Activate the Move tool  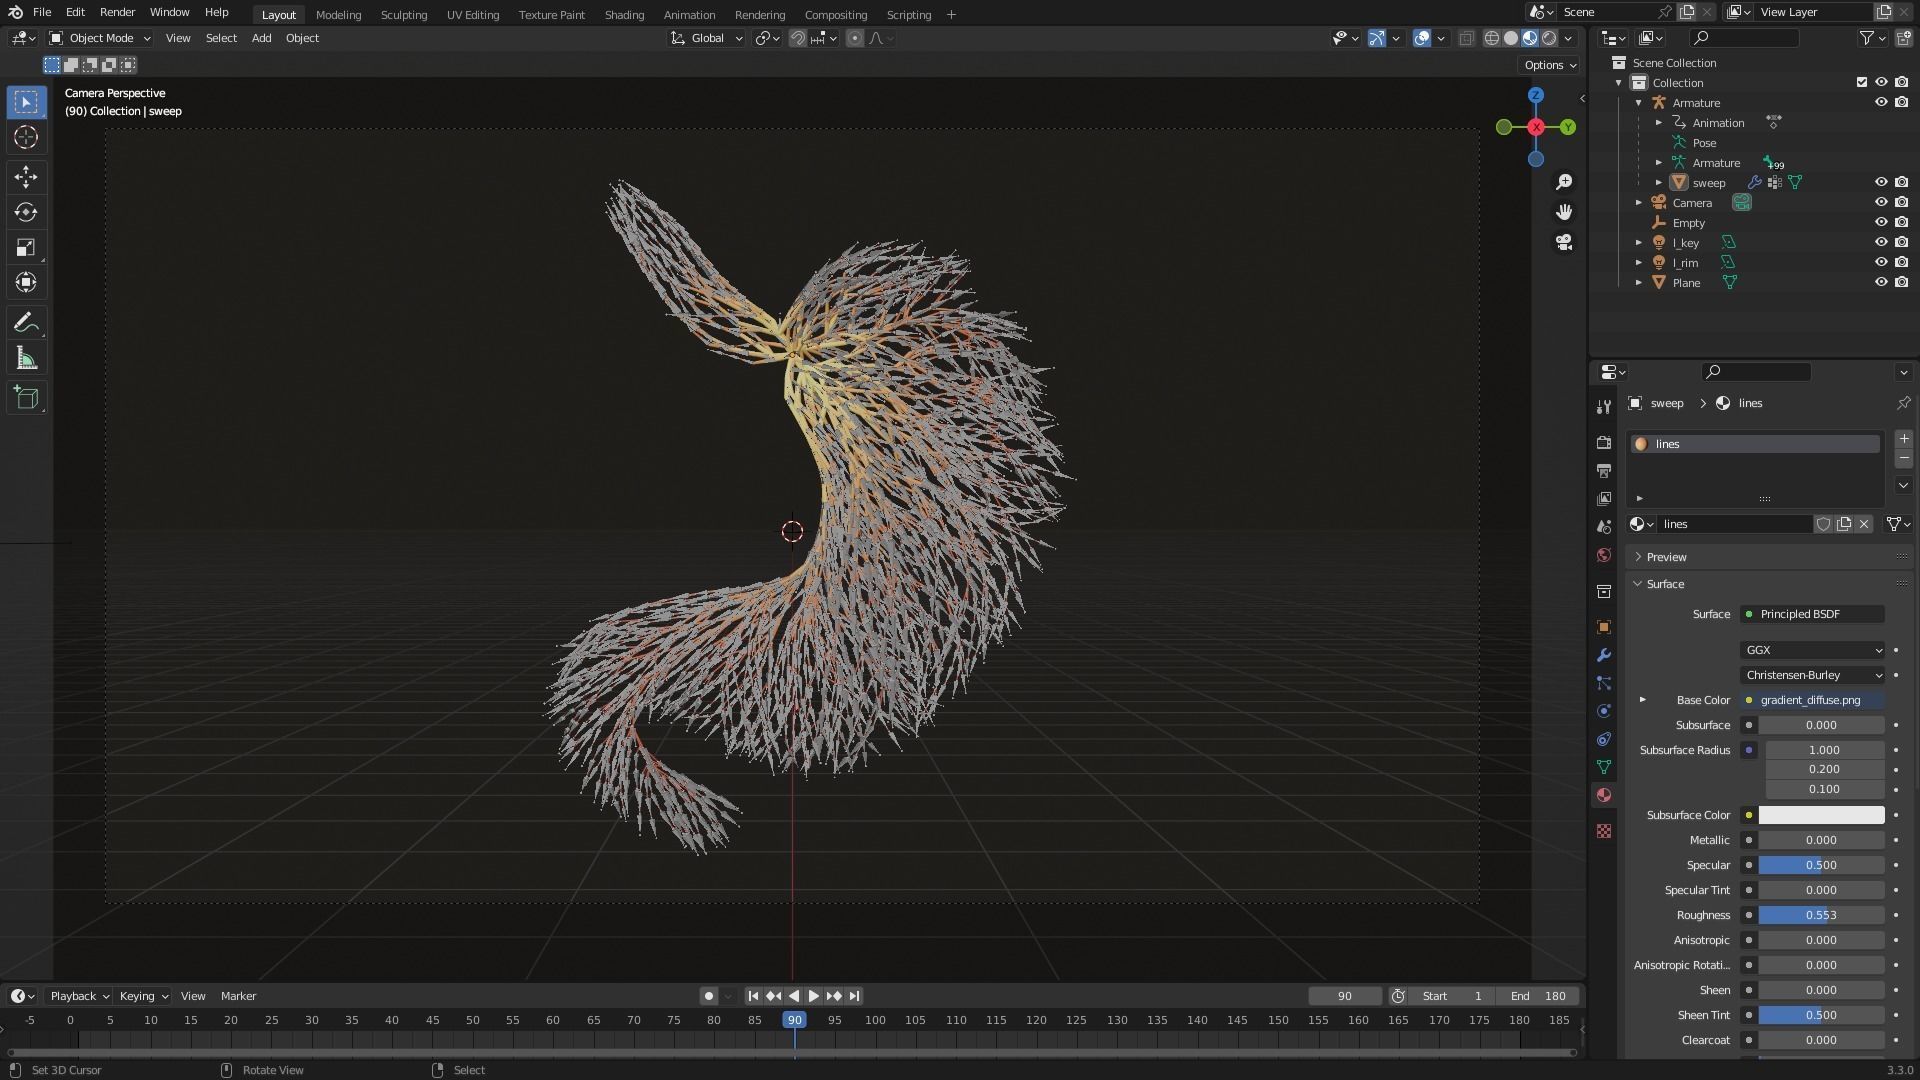click(26, 177)
